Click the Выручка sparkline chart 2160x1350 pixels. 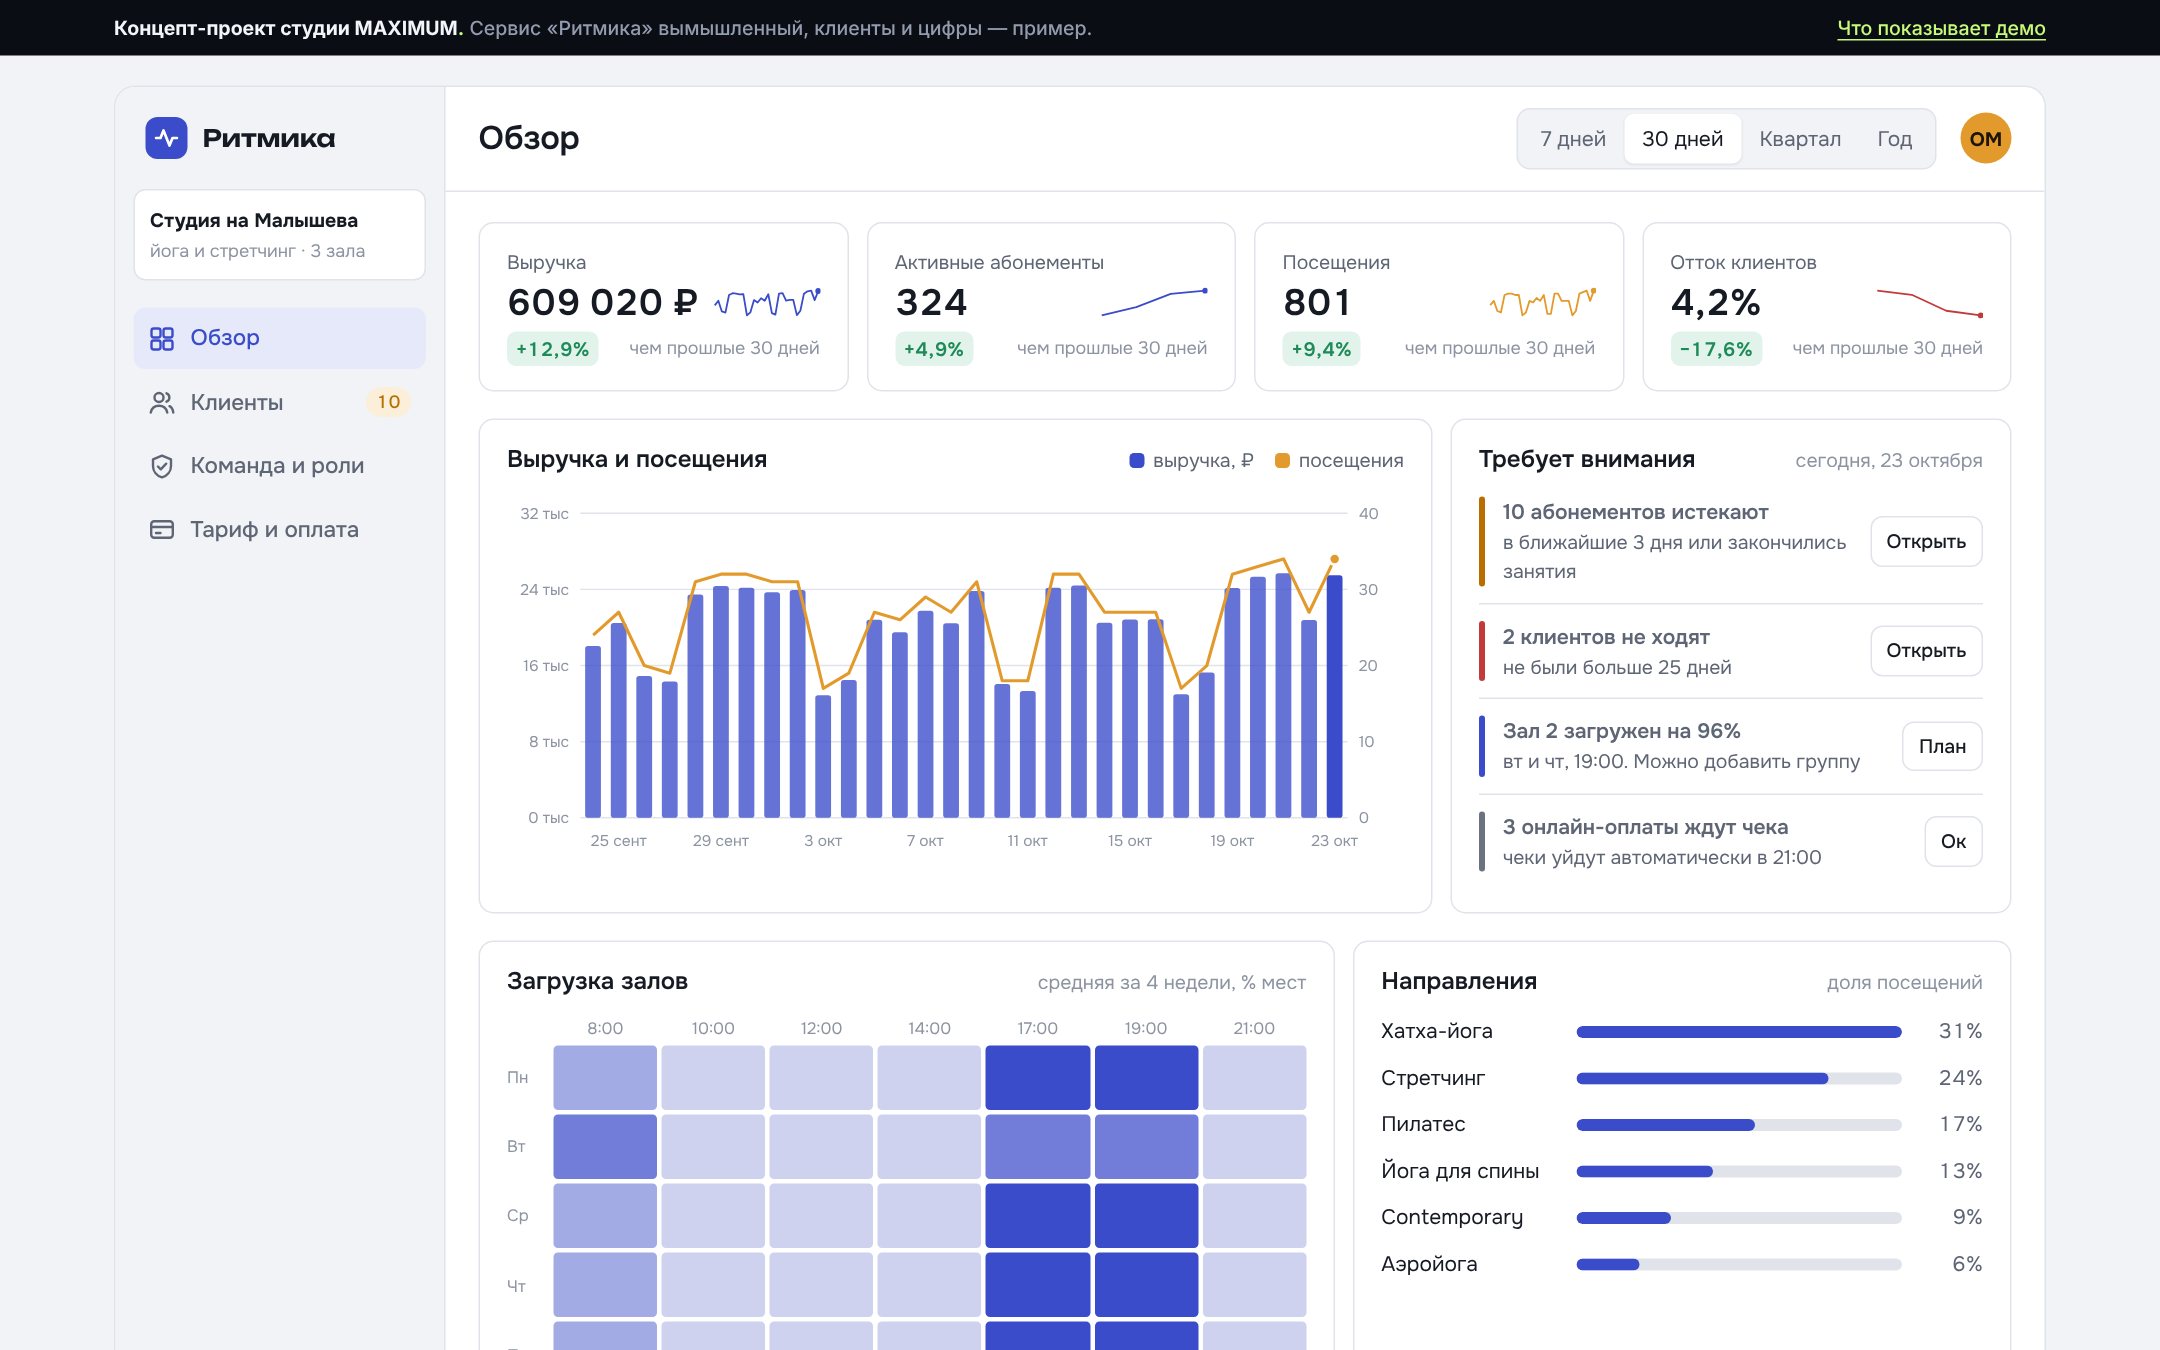click(768, 301)
